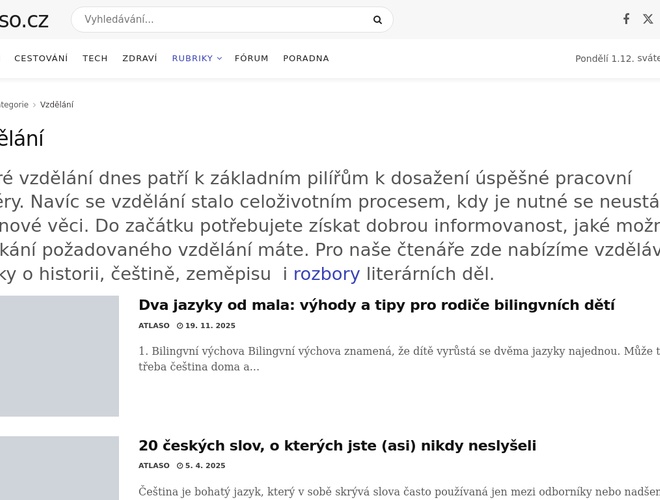The image size is (660, 500).
Task: Open the Cestování menu item
Action: 41,58
